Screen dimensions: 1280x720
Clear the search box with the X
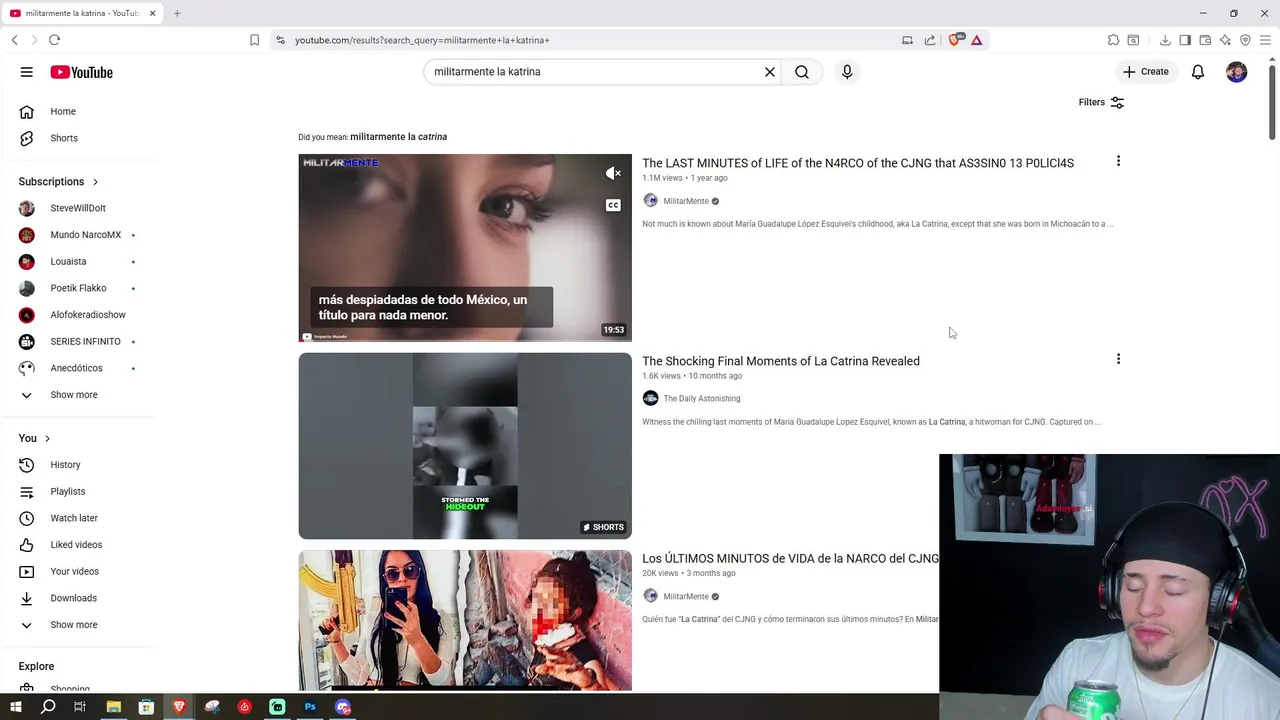coord(770,72)
